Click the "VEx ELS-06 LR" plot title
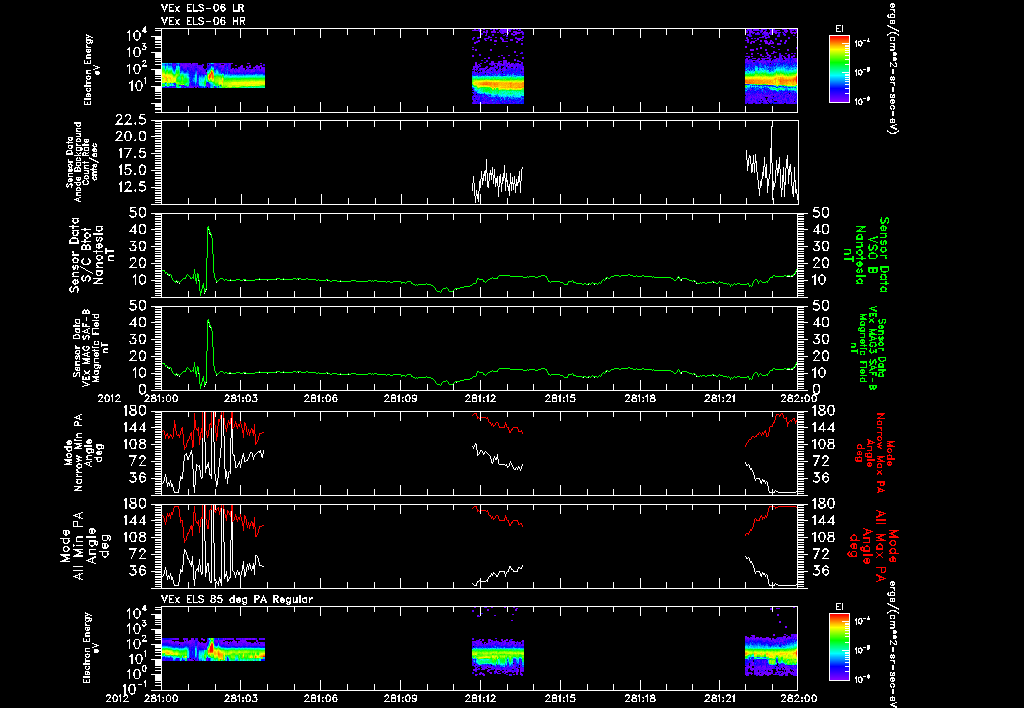 coord(203,8)
